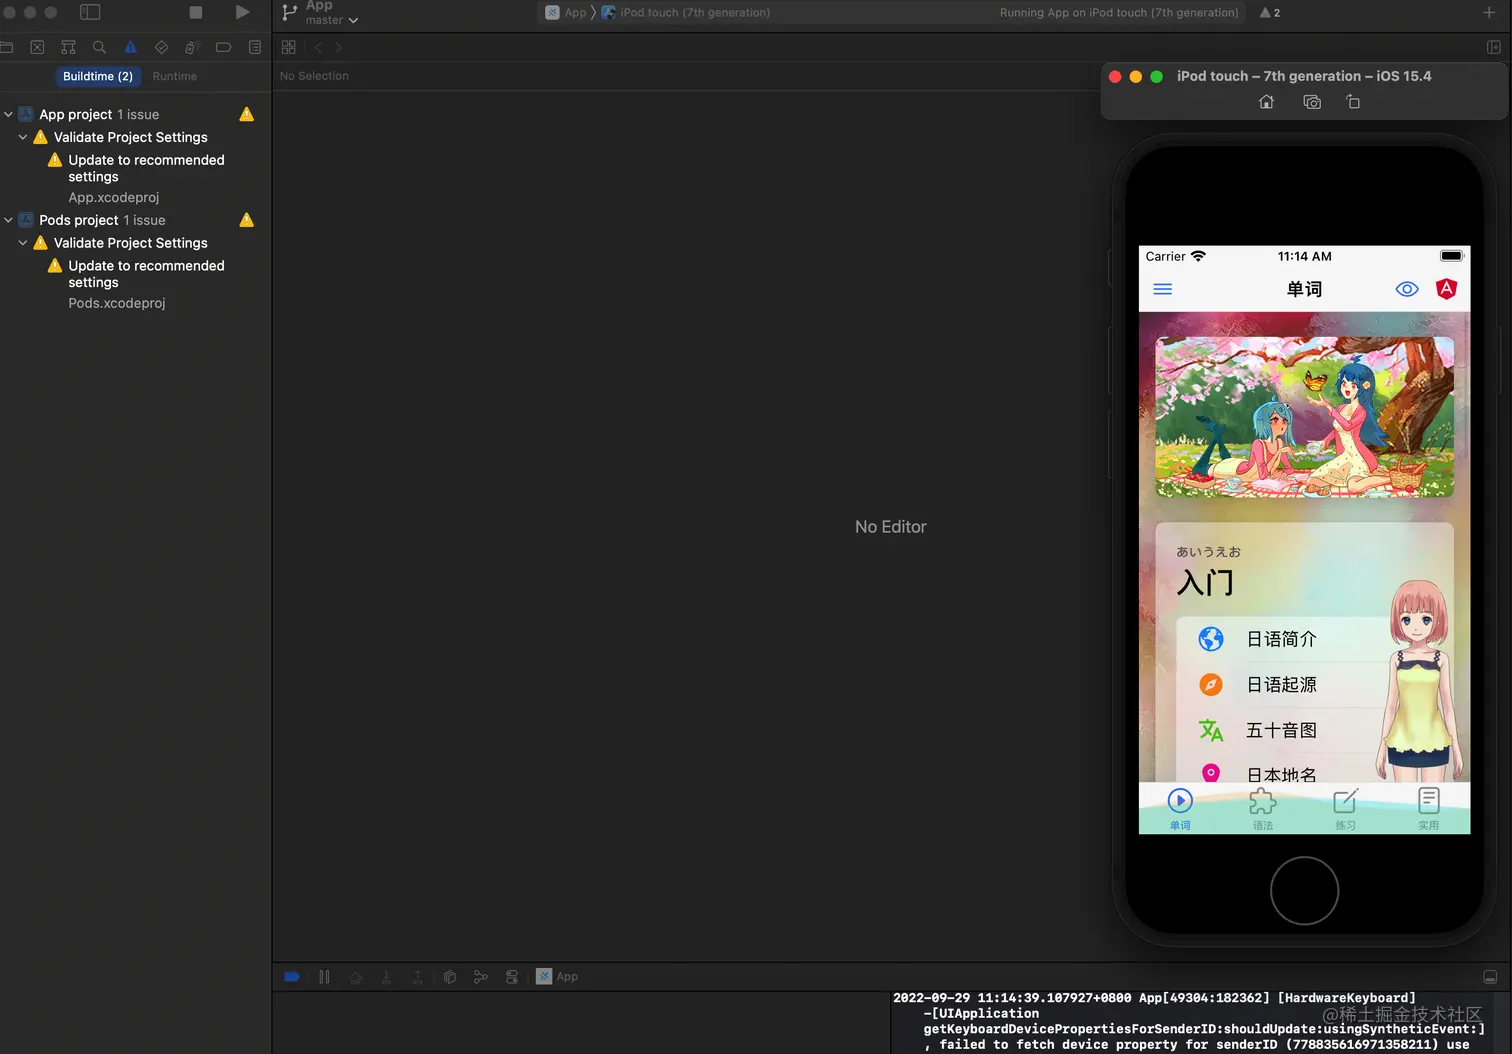The height and width of the screenshot is (1054, 1512).
Task: Select the App process in debug bar
Action: pos(557,977)
